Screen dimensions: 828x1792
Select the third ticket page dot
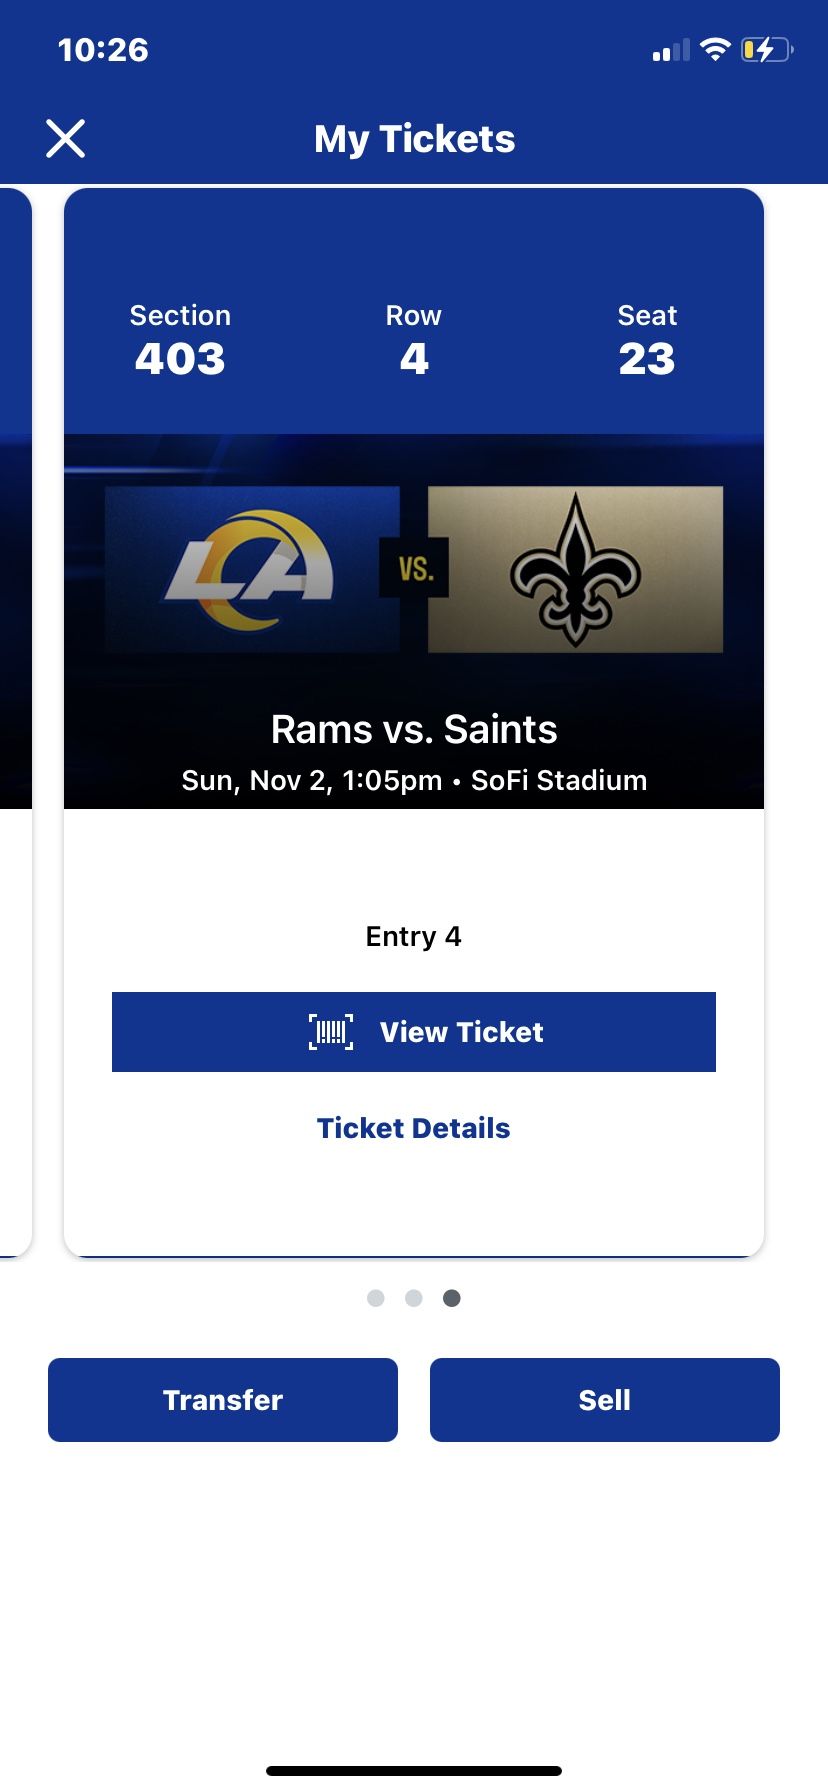452,1298
